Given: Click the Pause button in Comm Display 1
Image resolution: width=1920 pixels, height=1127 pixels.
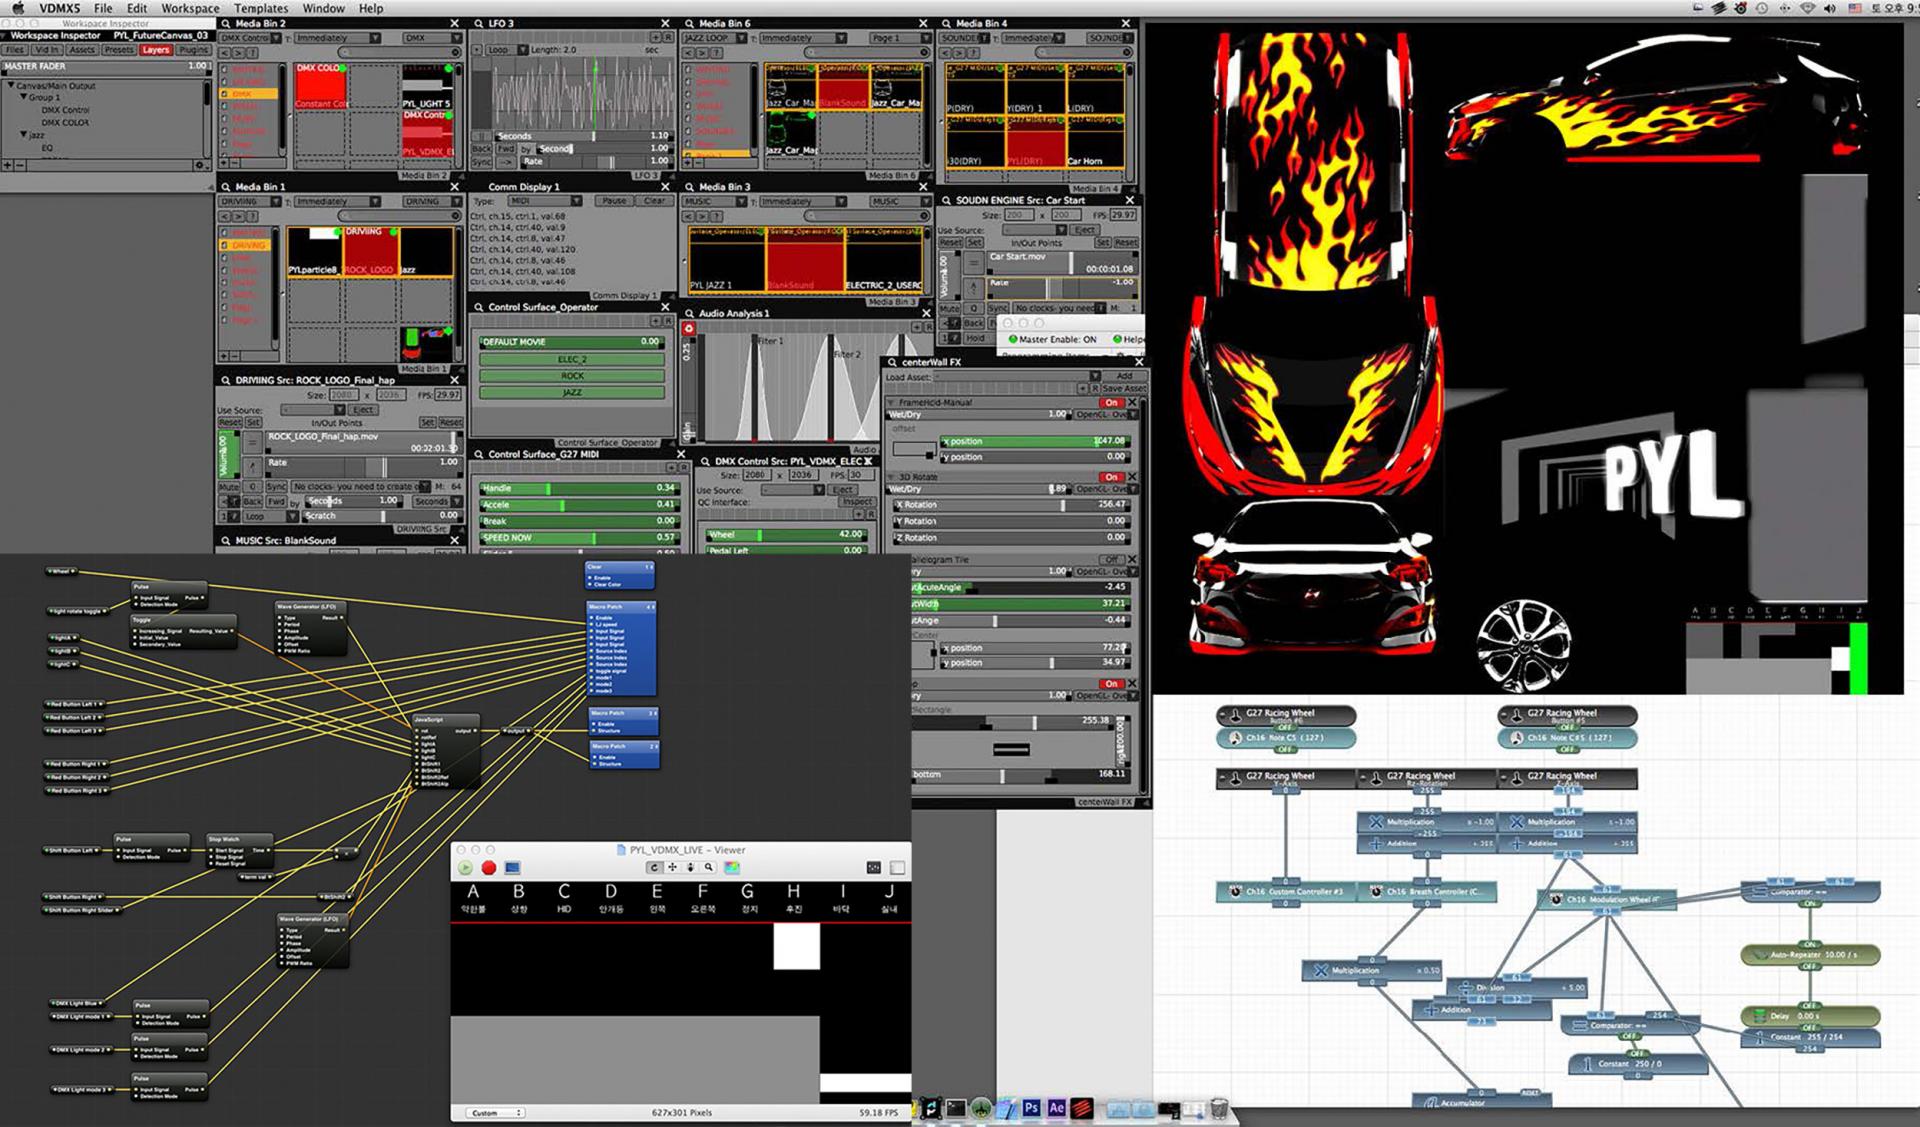Looking at the screenshot, I should click(613, 201).
